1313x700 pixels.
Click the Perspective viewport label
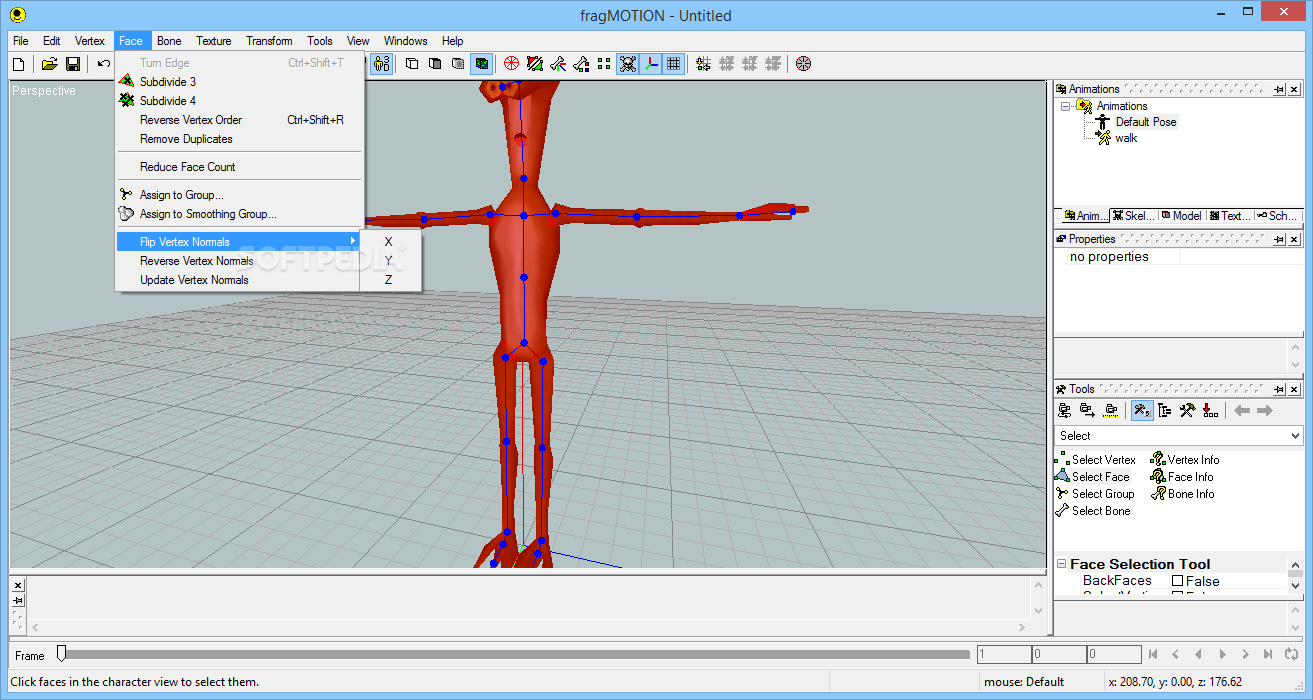pos(44,91)
